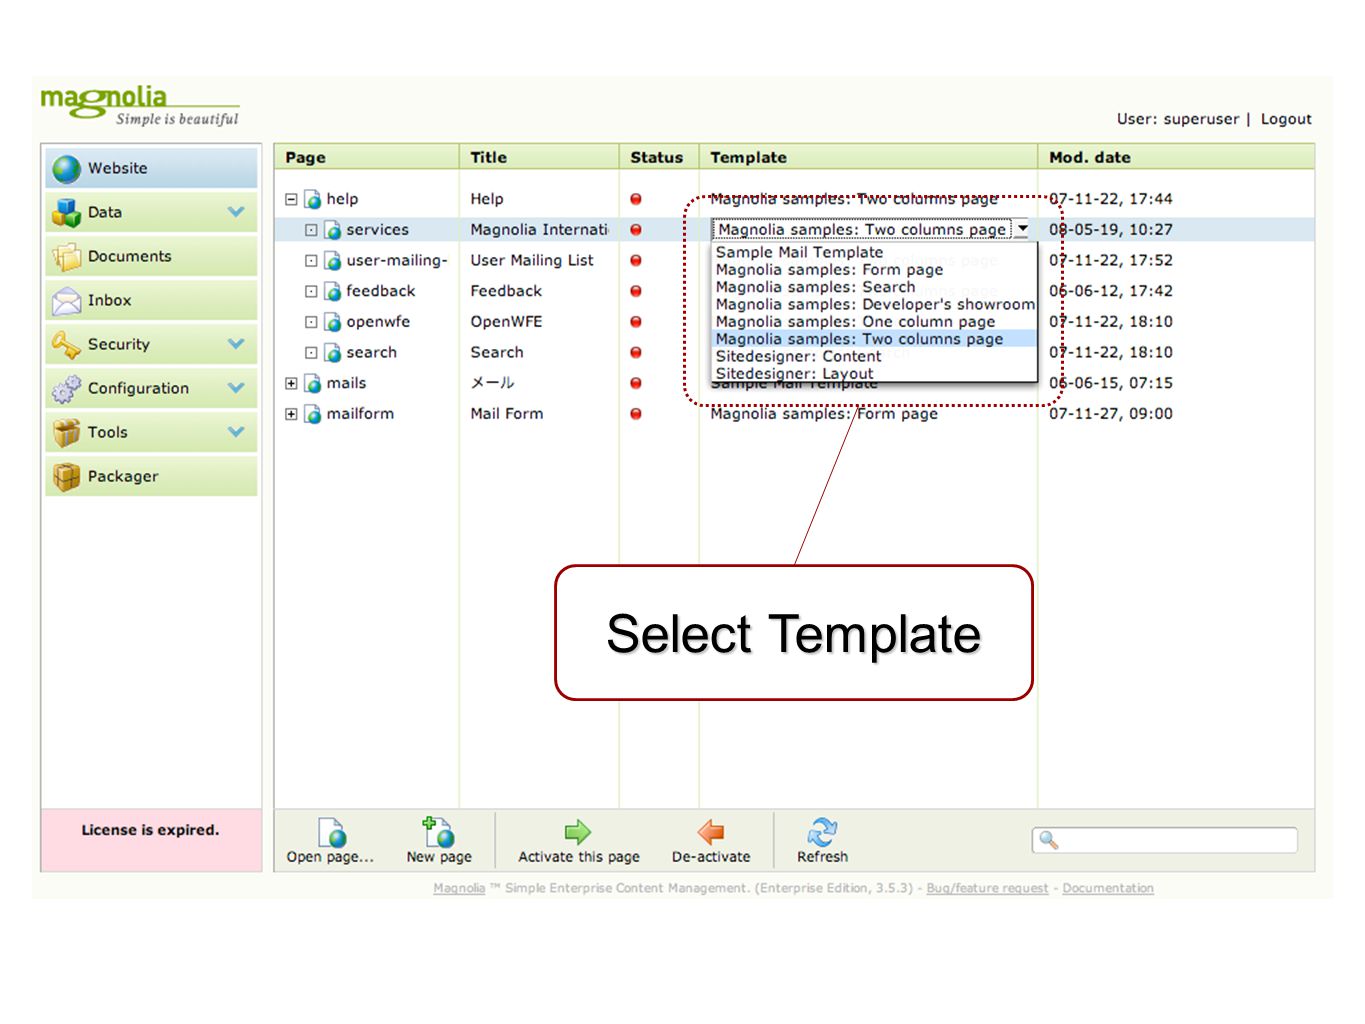
Task: Click the red status dot for mailform
Action: 636,414
